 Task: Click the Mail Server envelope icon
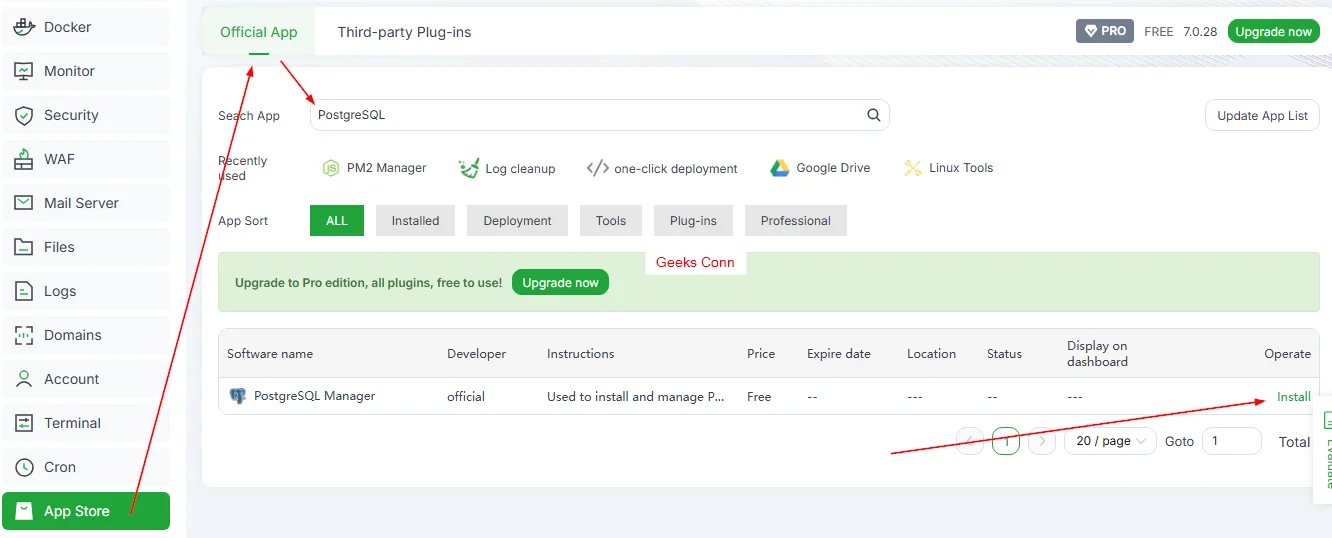pyautogui.click(x=25, y=203)
